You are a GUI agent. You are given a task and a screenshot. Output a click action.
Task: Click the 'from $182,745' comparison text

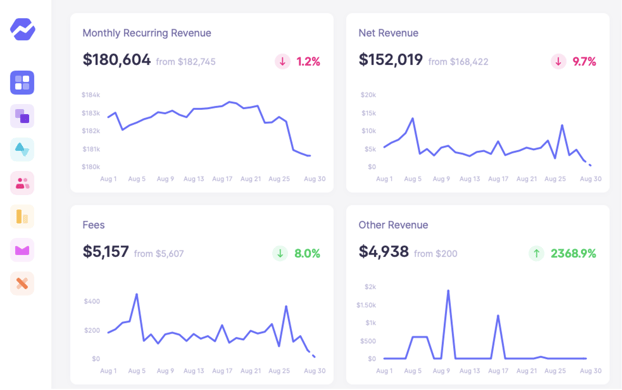[x=186, y=62]
